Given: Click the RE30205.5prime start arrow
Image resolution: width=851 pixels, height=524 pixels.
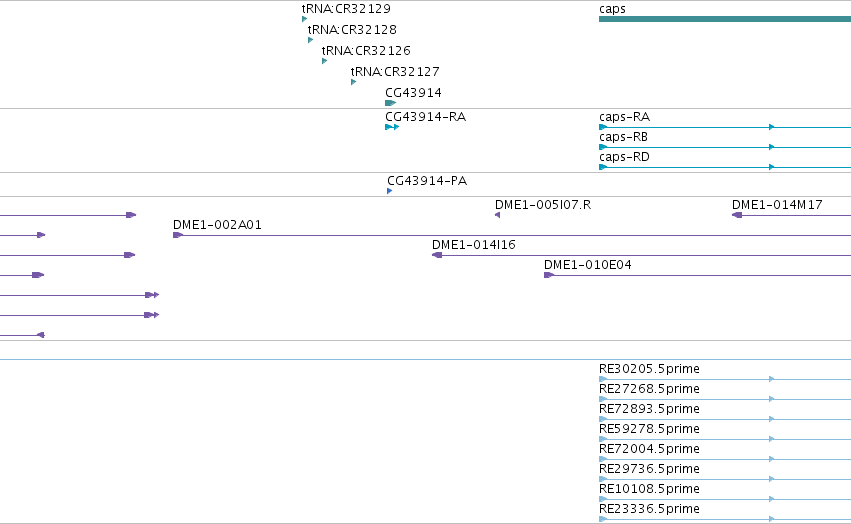Looking at the screenshot, I should coord(603,379).
